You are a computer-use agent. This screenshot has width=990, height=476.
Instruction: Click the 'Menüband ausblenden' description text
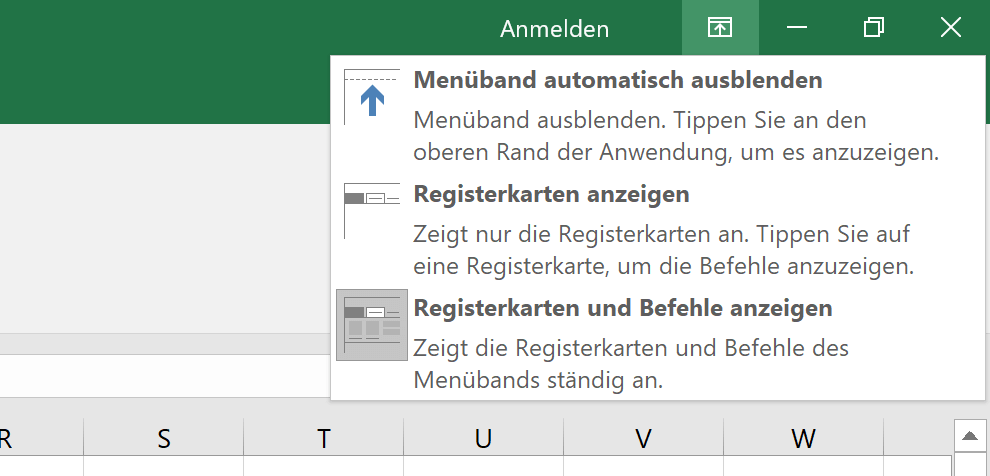[676, 137]
